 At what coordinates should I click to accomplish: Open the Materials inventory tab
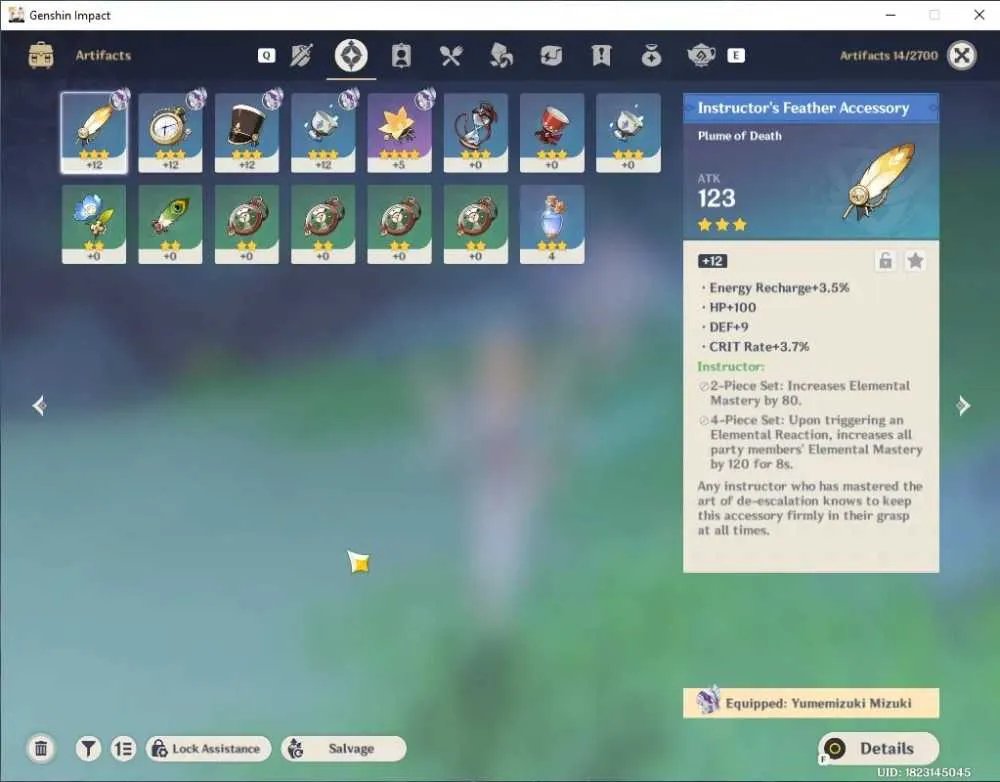(501, 56)
